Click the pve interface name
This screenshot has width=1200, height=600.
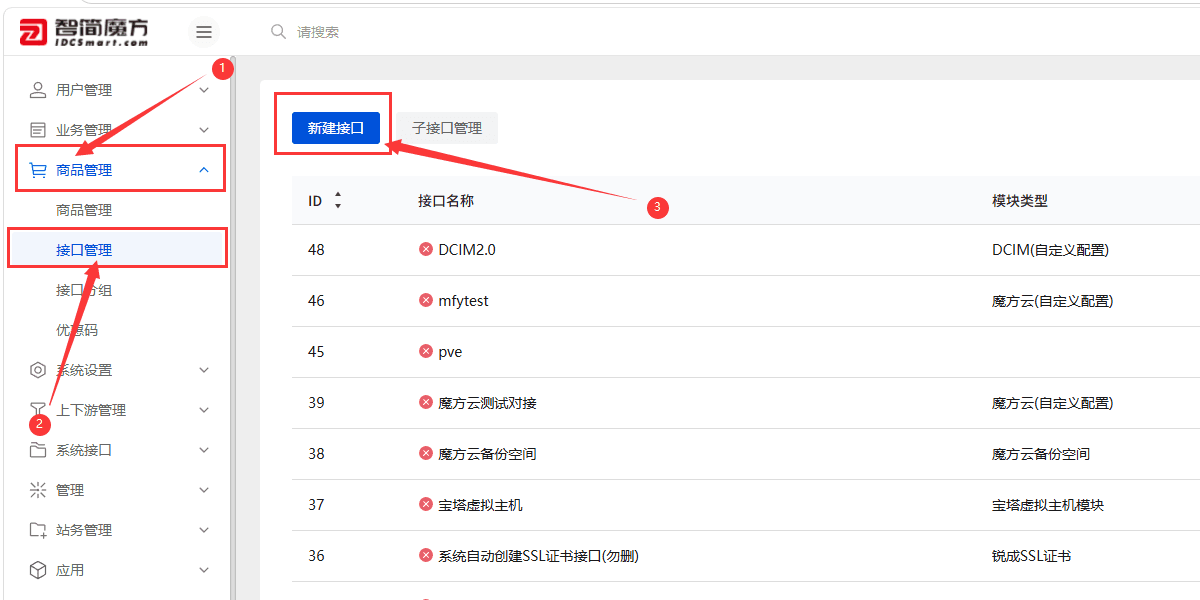[450, 352]
